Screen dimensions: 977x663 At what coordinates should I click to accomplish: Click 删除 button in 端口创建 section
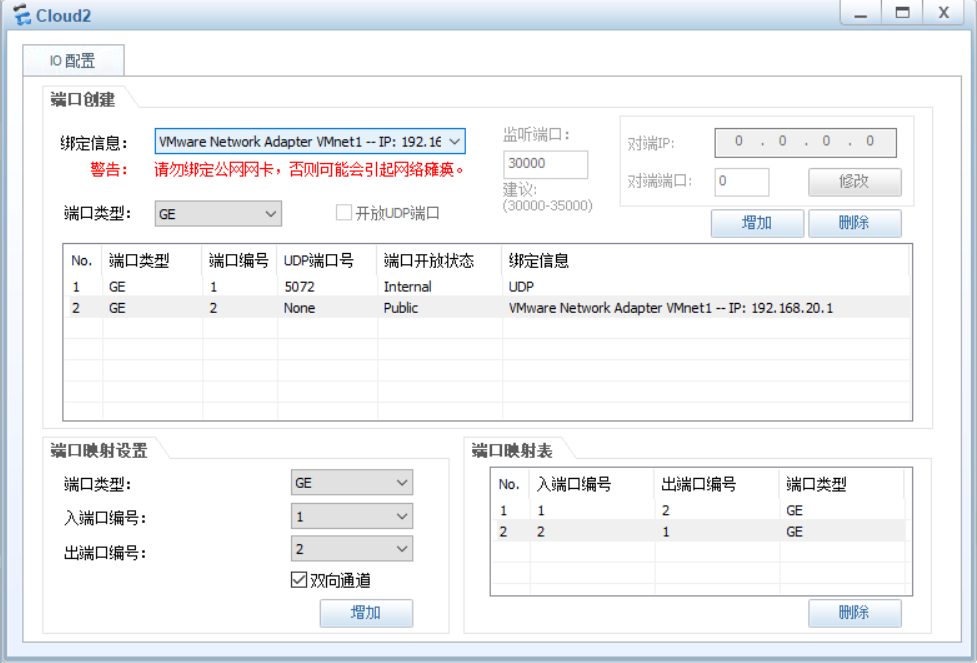854,222
